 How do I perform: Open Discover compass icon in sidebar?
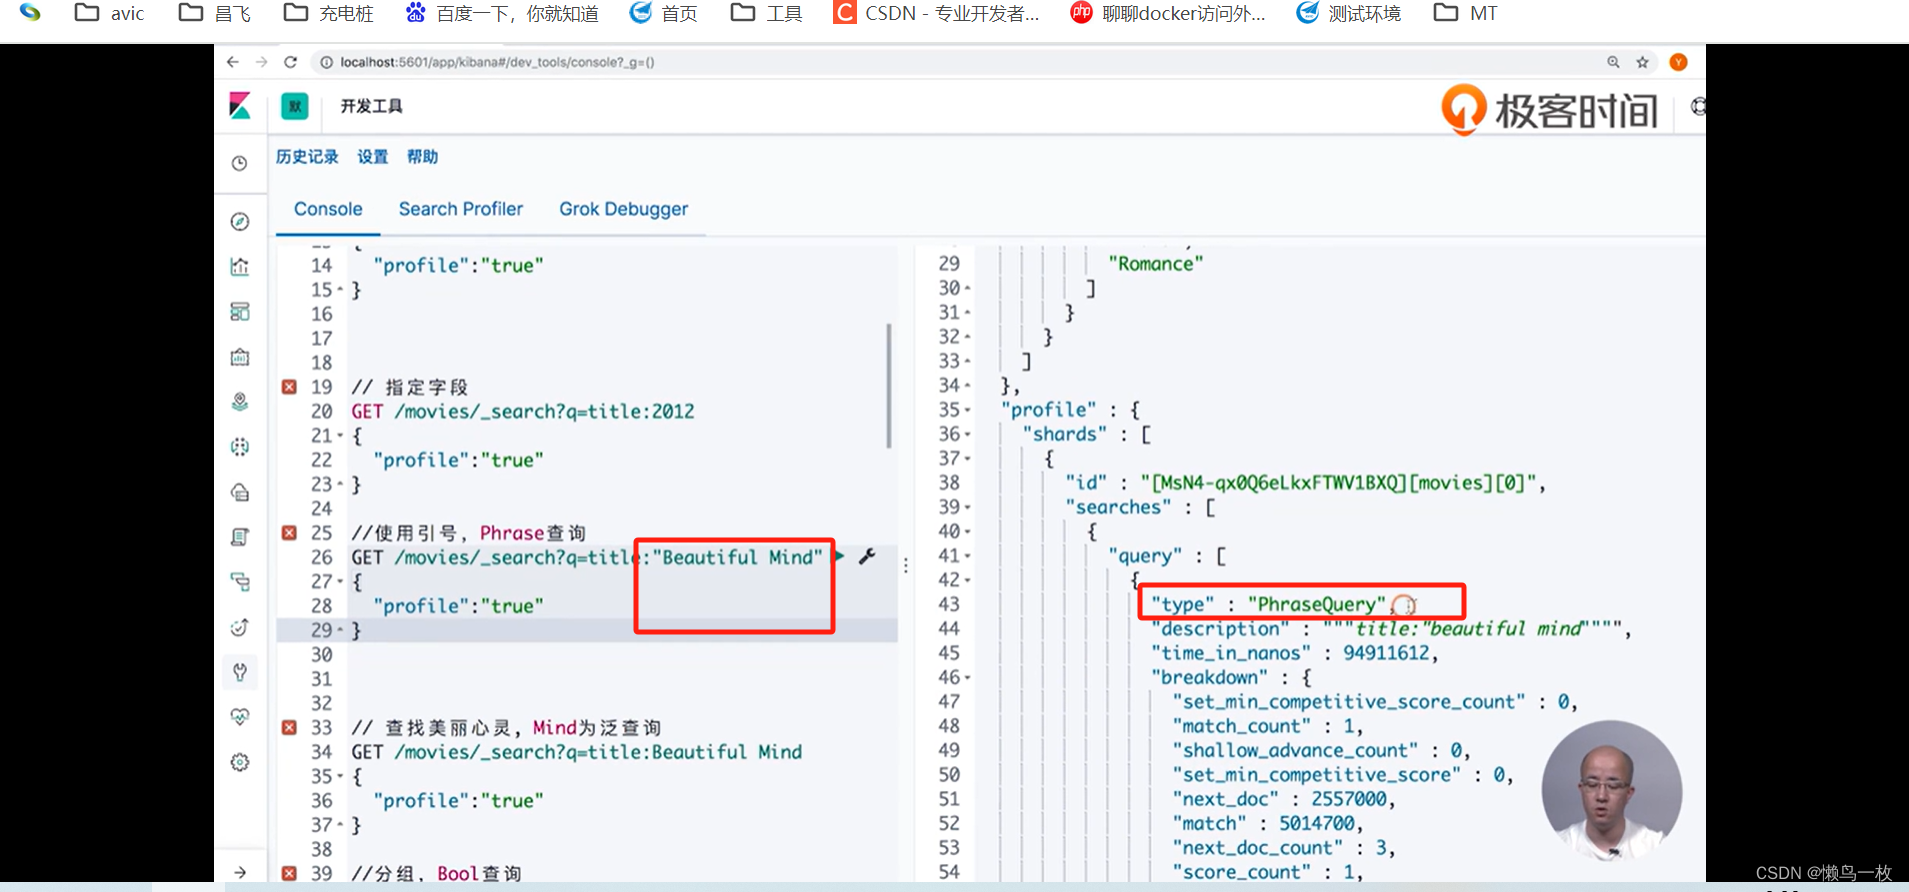tap(240, 222)
